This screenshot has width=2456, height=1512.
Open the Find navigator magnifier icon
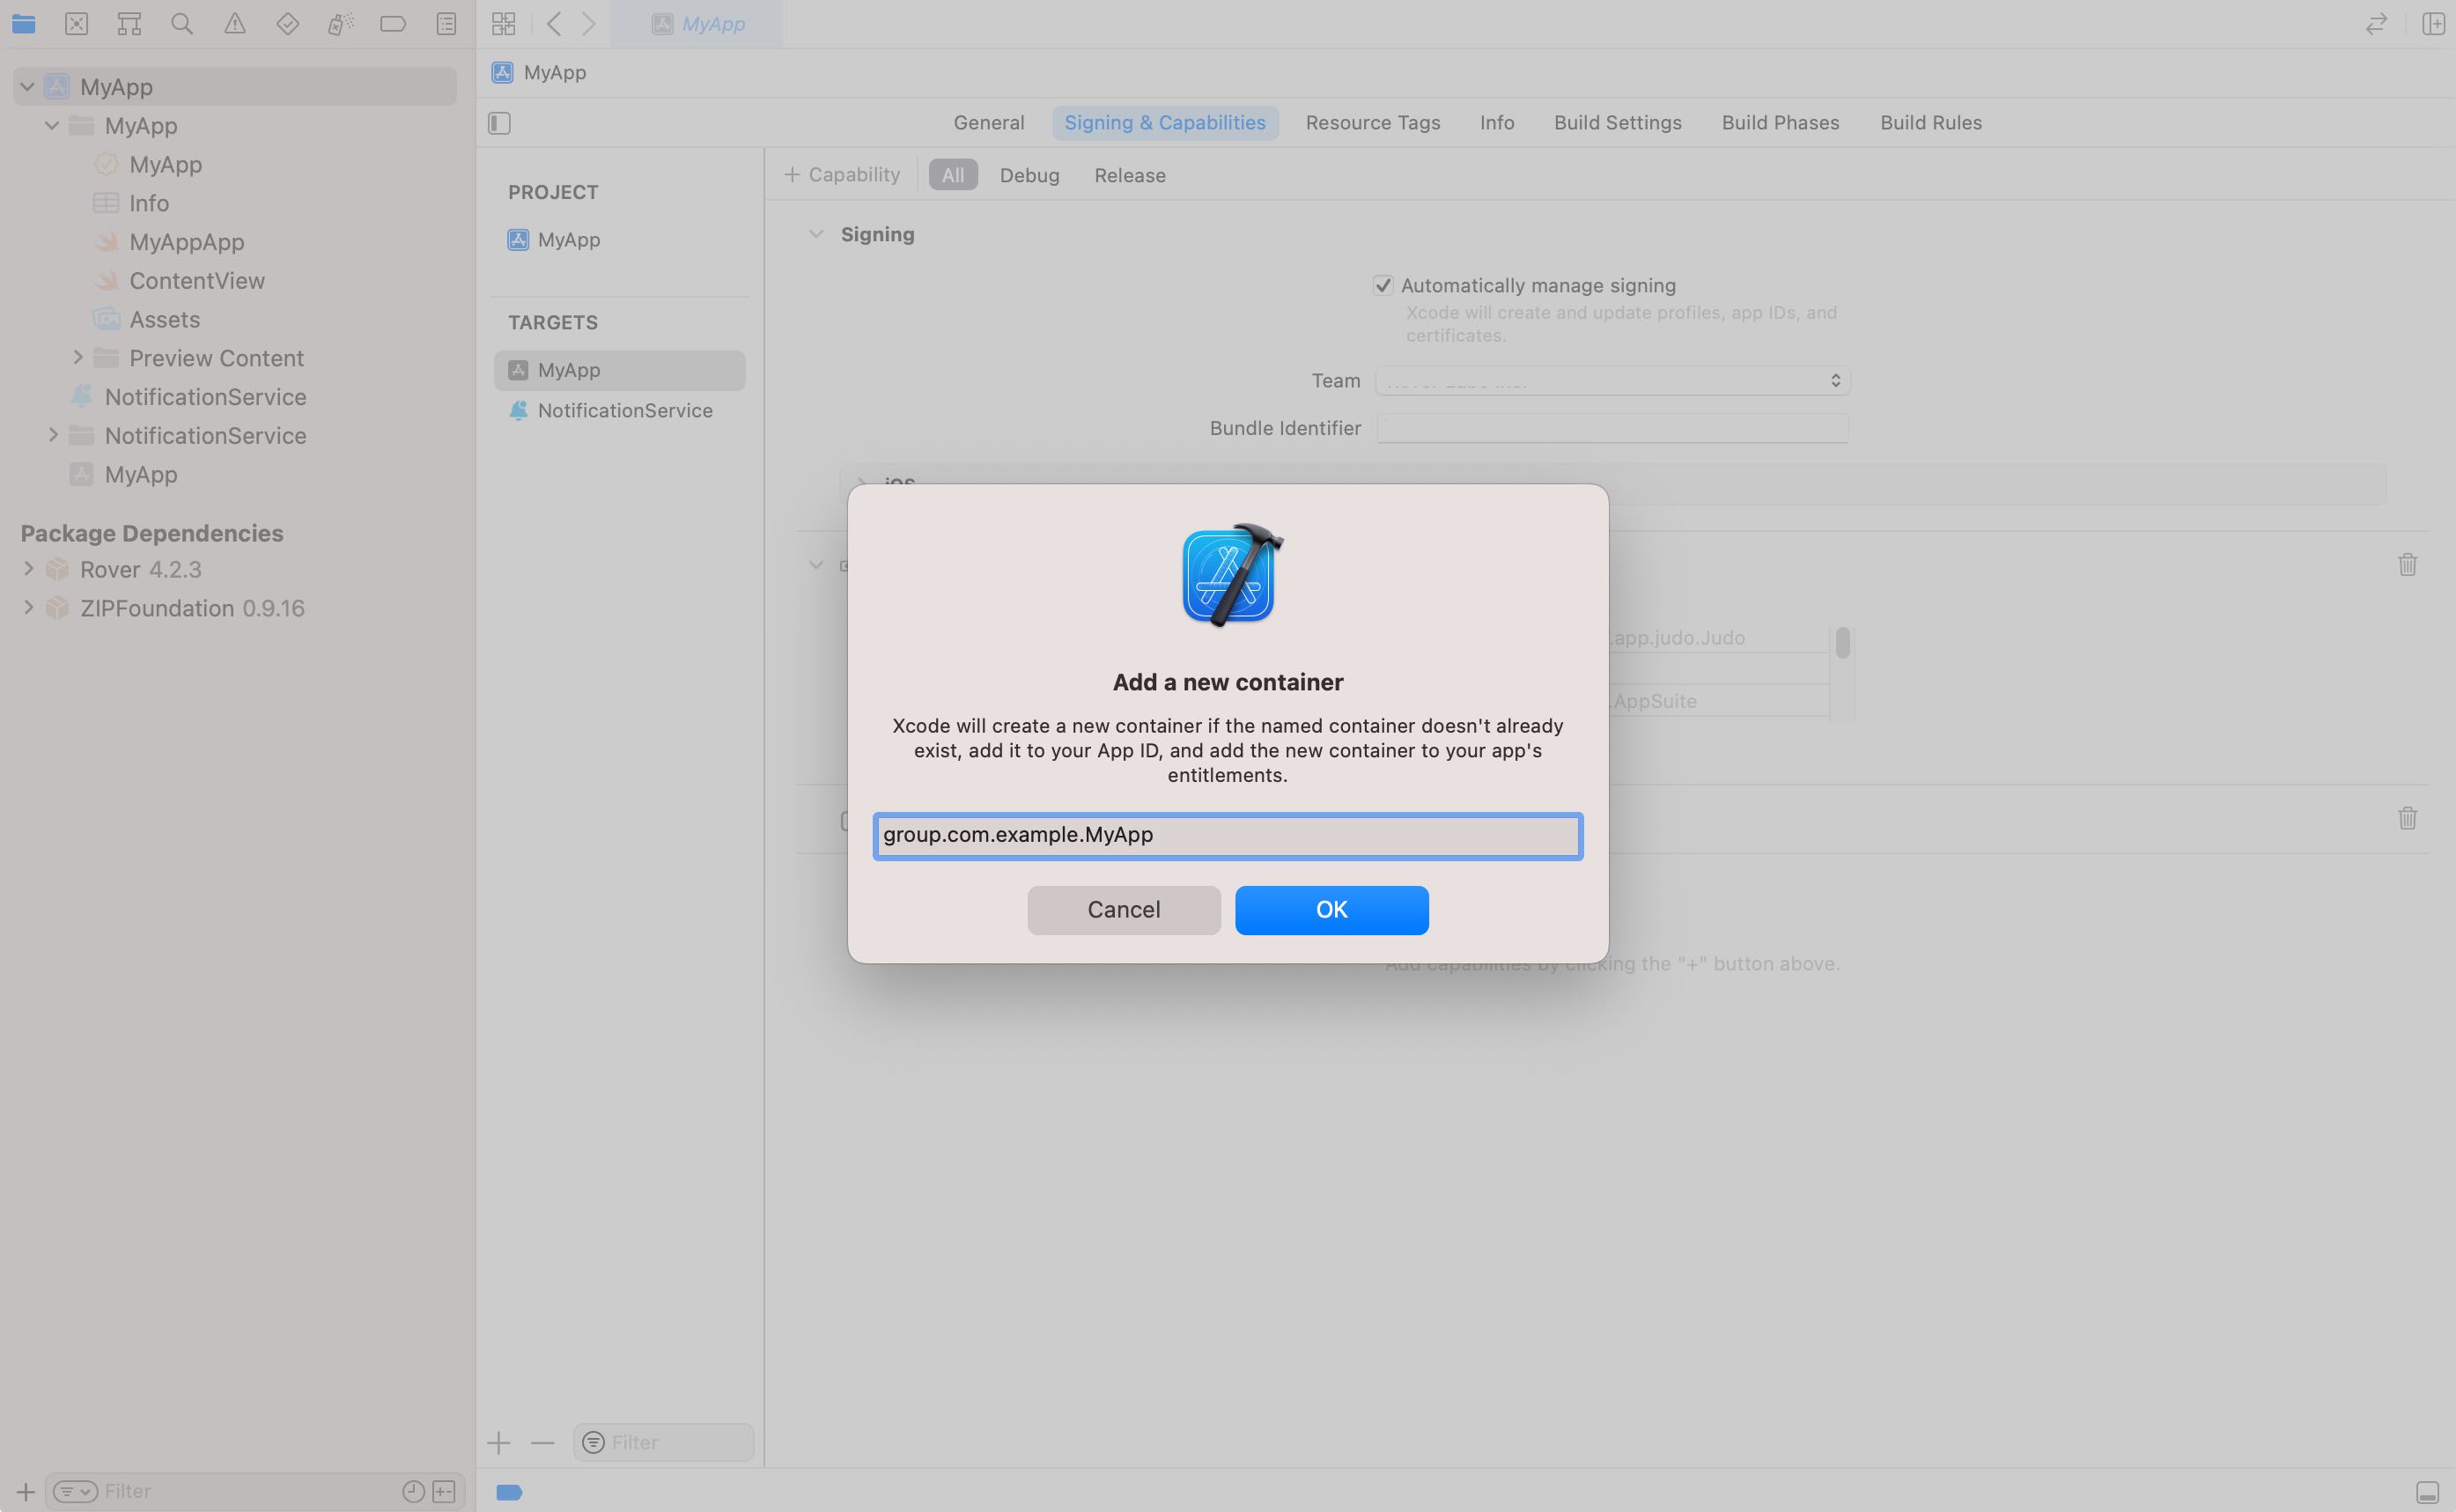(182, 23)
